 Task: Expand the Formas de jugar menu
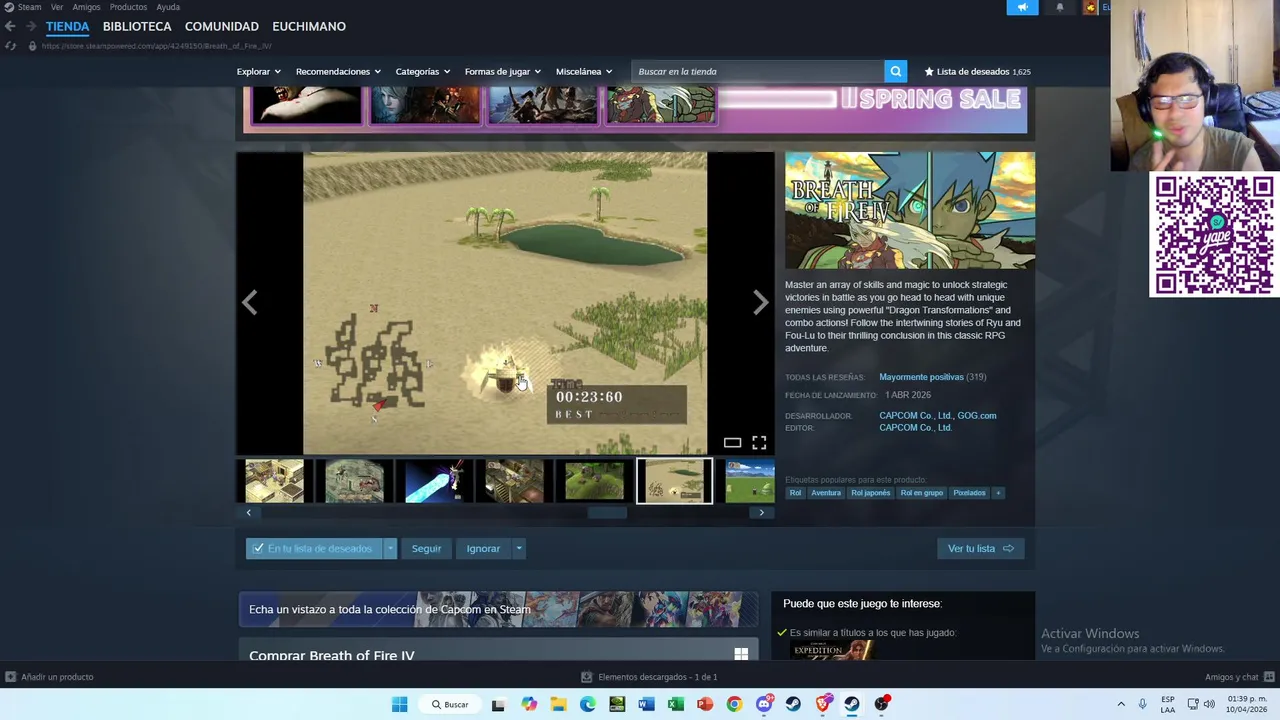[502, 71]
